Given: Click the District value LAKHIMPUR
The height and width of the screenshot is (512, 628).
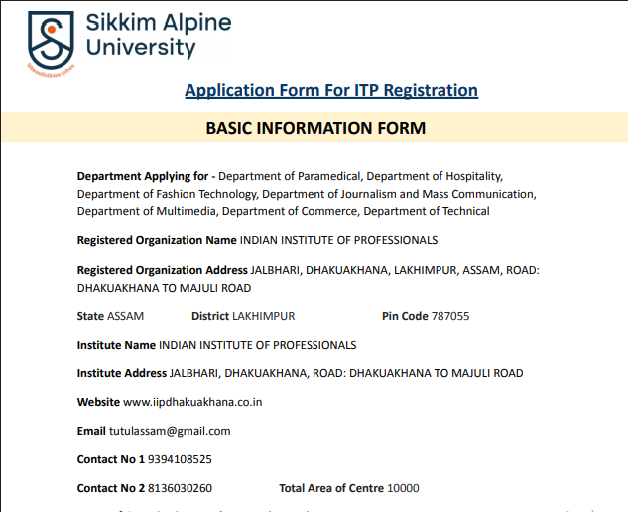Looking at the screenshot, I should click(x=263, y=316).
